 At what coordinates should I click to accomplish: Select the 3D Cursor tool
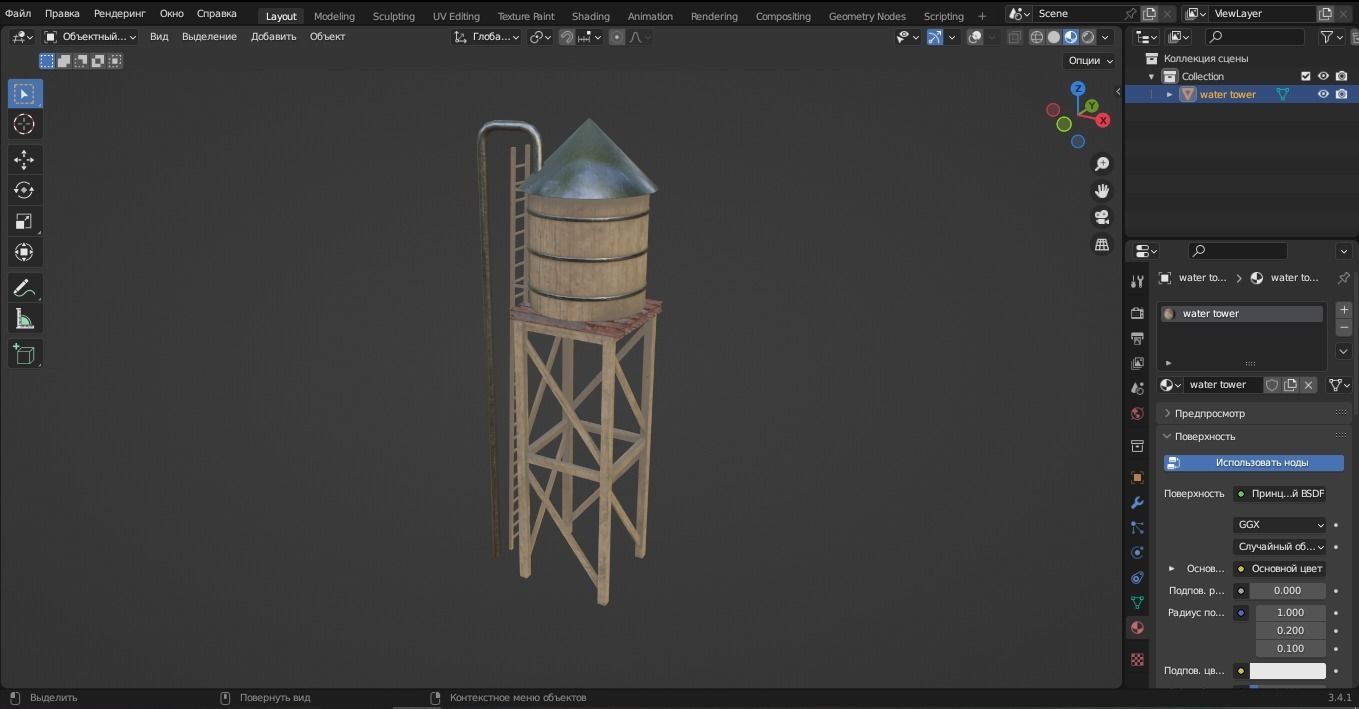(25, 124)
